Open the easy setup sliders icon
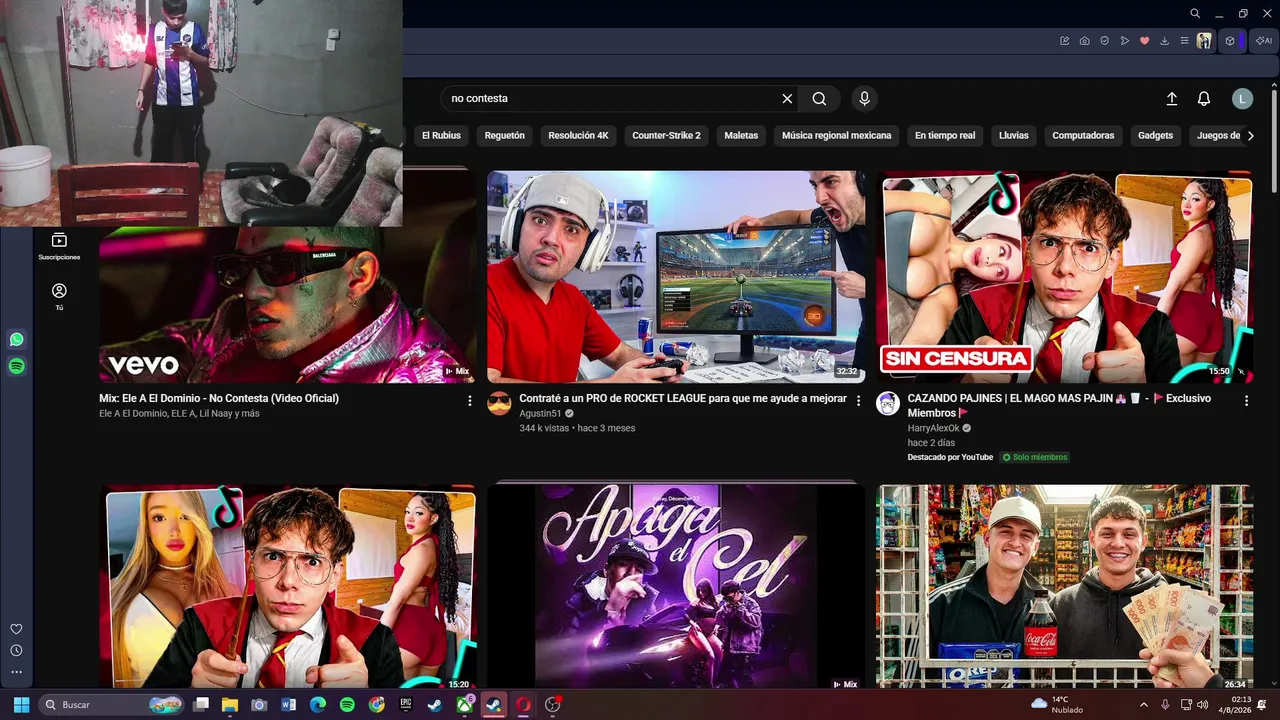This screenshot has height=720, width=1280. point(1185,41)
